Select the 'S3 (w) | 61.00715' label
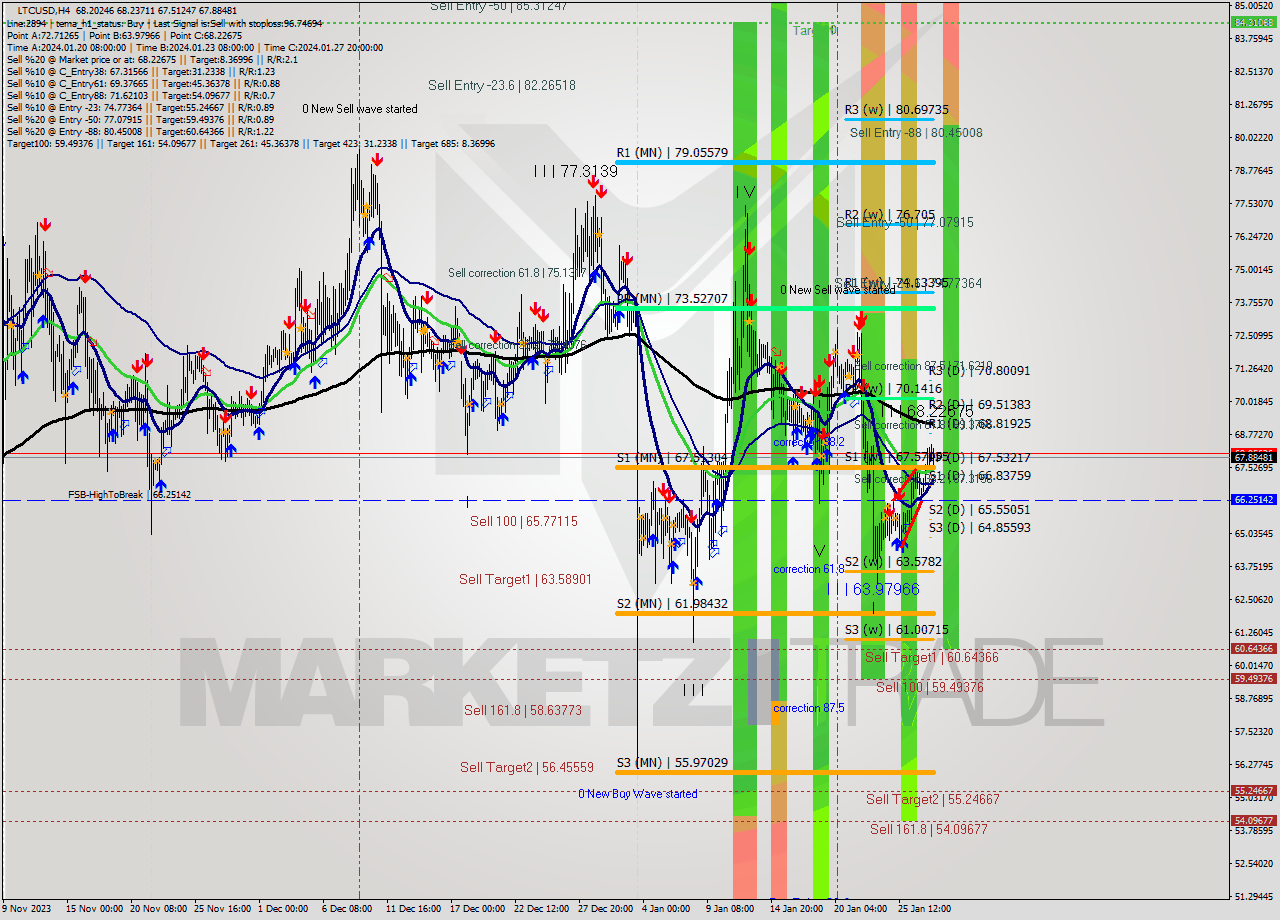 pos(896,629)
